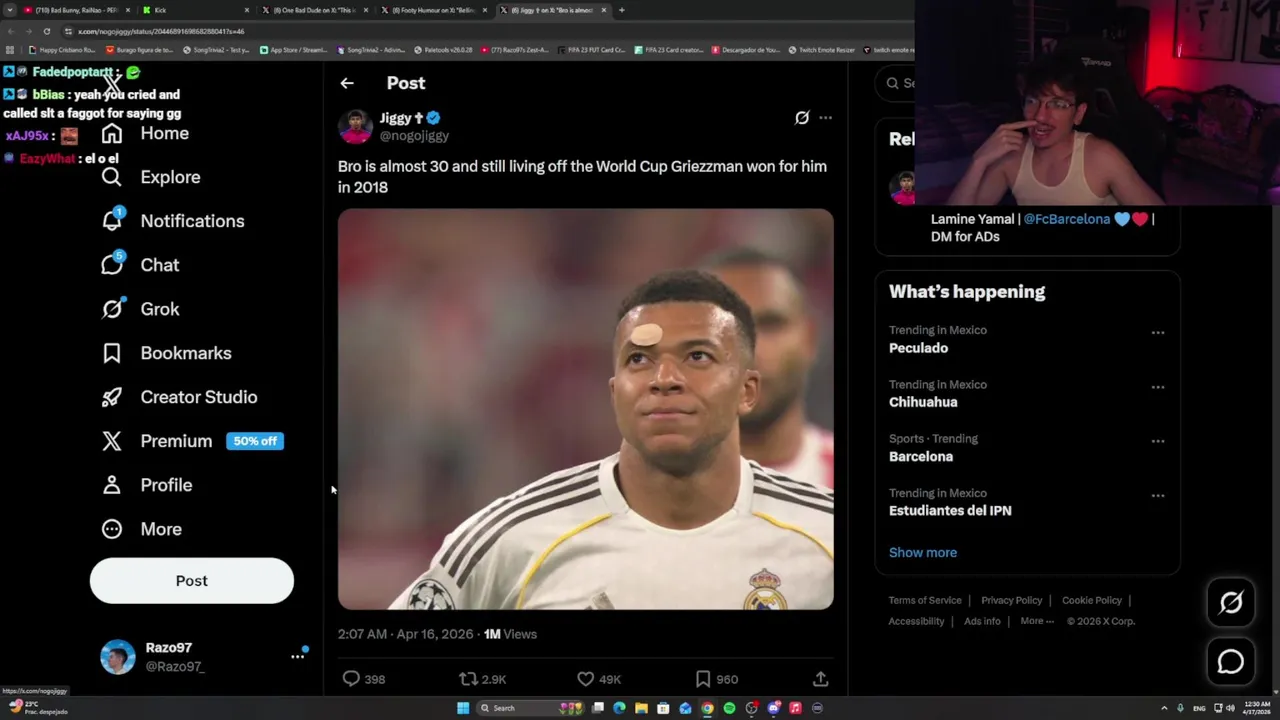This screenshot has height=720, width=1280.
Task: Open Grok from the sidebar
Action: tap(141, 309)
